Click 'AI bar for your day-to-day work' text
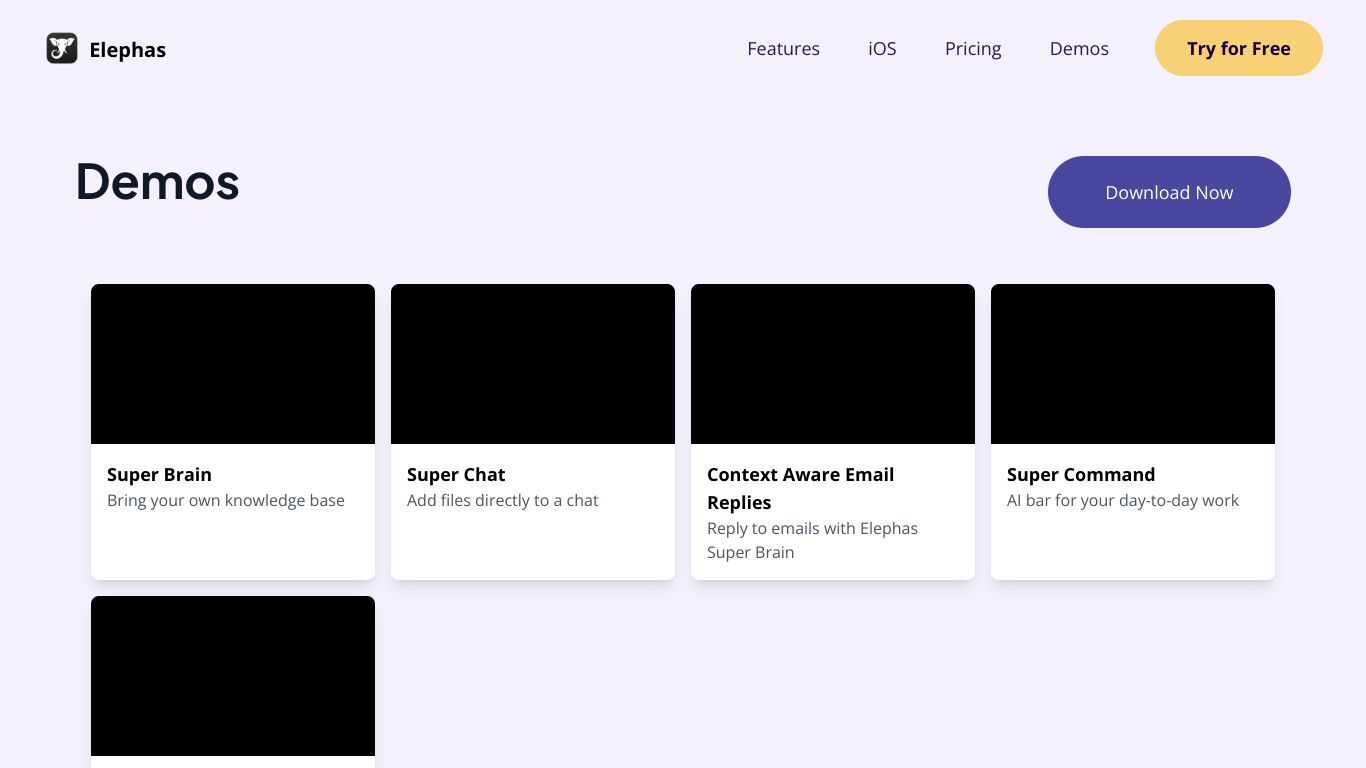Image resolution: width=1366 pixels, height=768 pixels. click(x=1123, y=500)
